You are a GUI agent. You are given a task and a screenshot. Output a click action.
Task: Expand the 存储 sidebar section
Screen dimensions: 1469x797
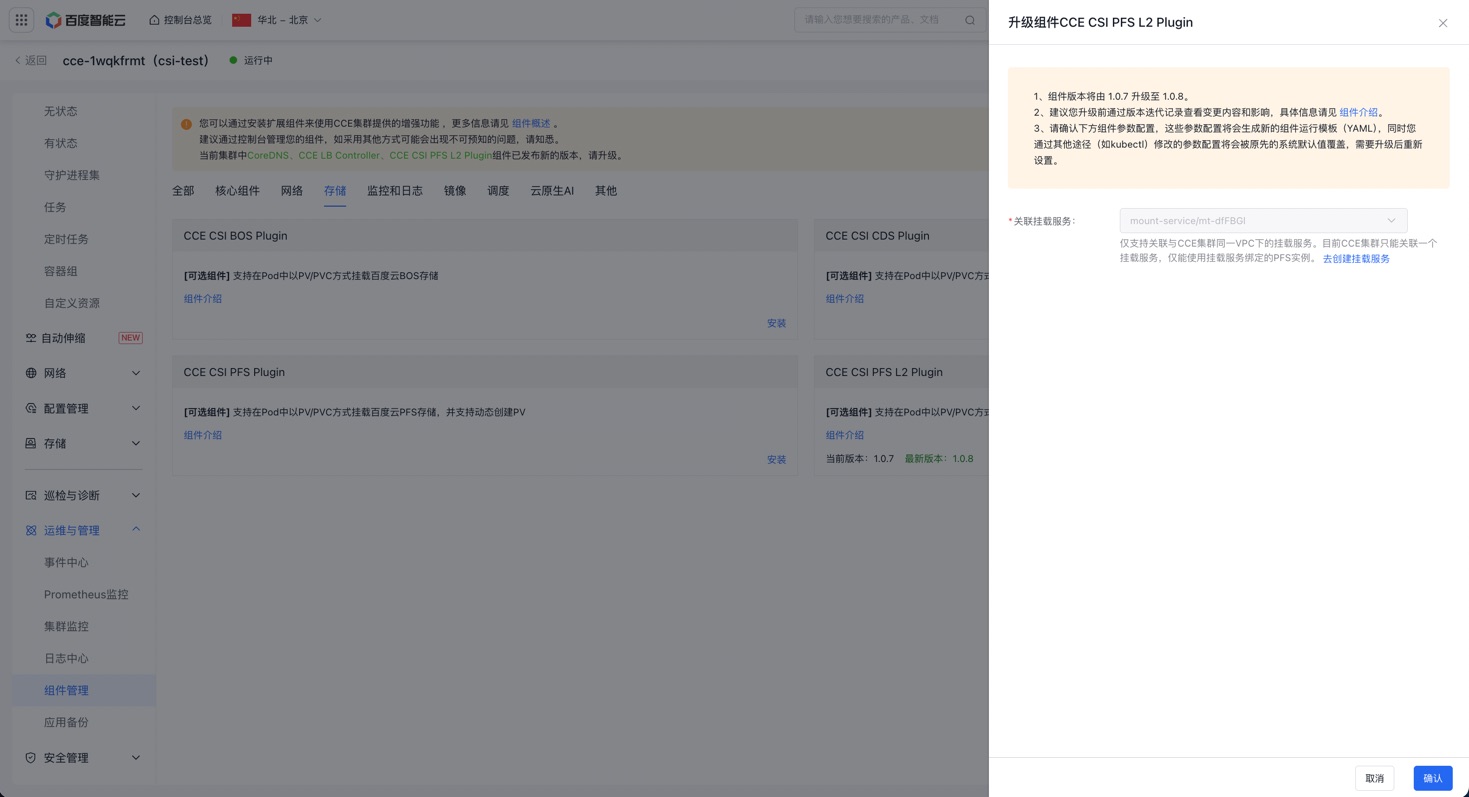[x=136, y=443]
